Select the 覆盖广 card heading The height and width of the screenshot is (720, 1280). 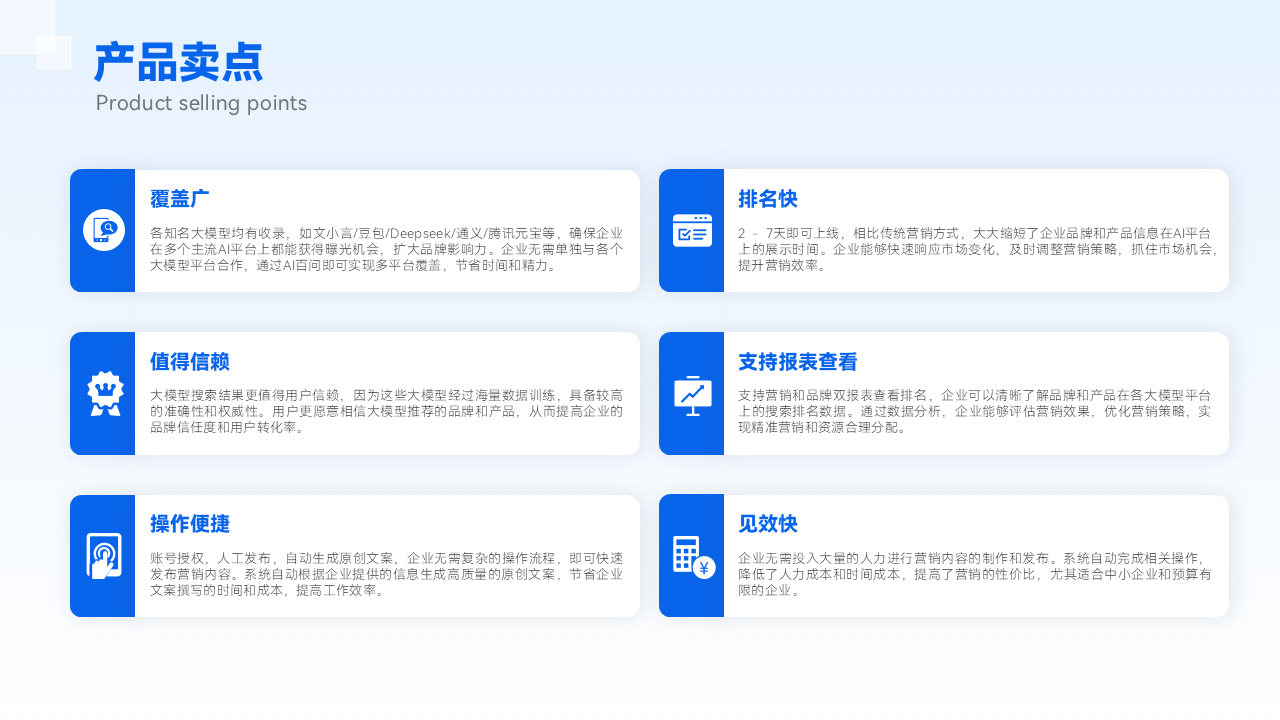point(179,199)
